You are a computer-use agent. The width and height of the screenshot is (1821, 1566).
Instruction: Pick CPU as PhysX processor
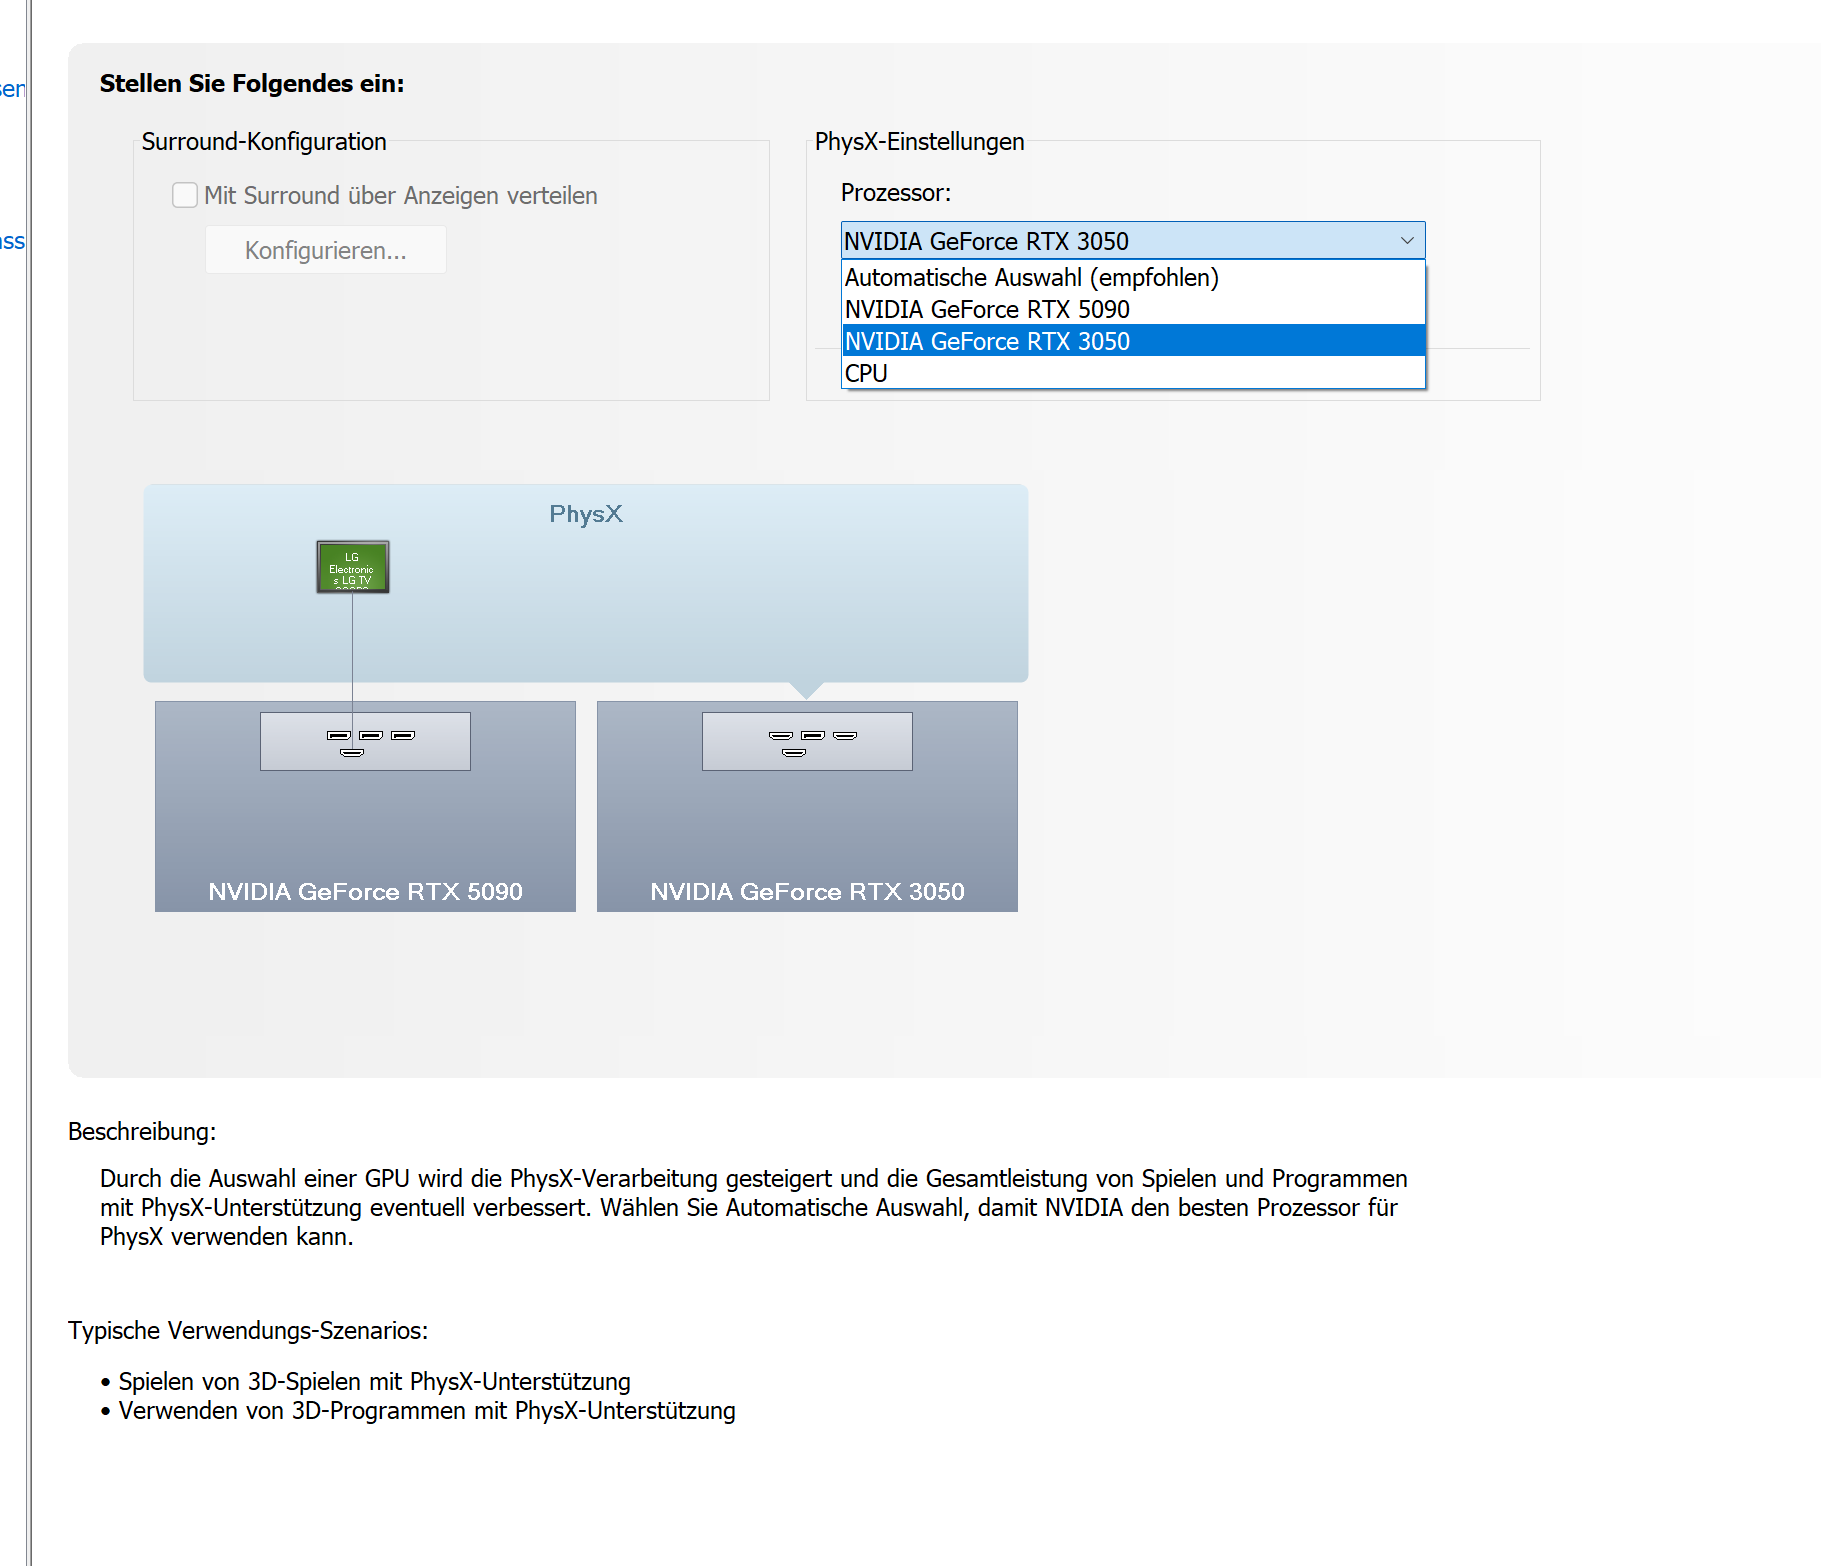1133,373
